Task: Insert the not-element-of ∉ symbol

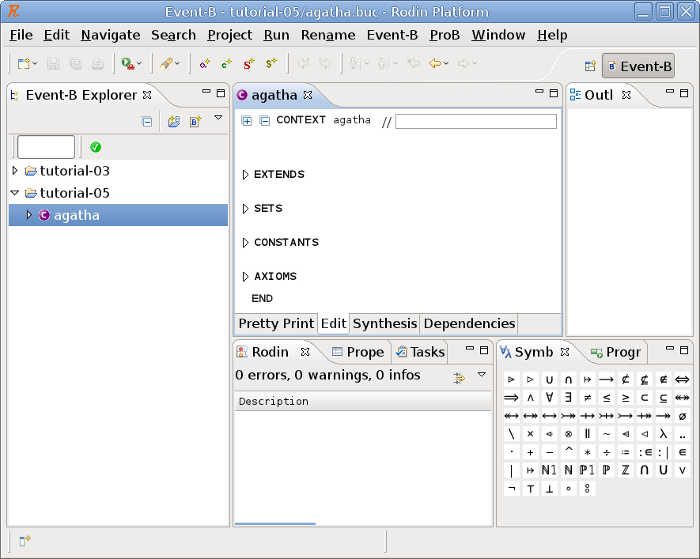Action: (663, 380)
